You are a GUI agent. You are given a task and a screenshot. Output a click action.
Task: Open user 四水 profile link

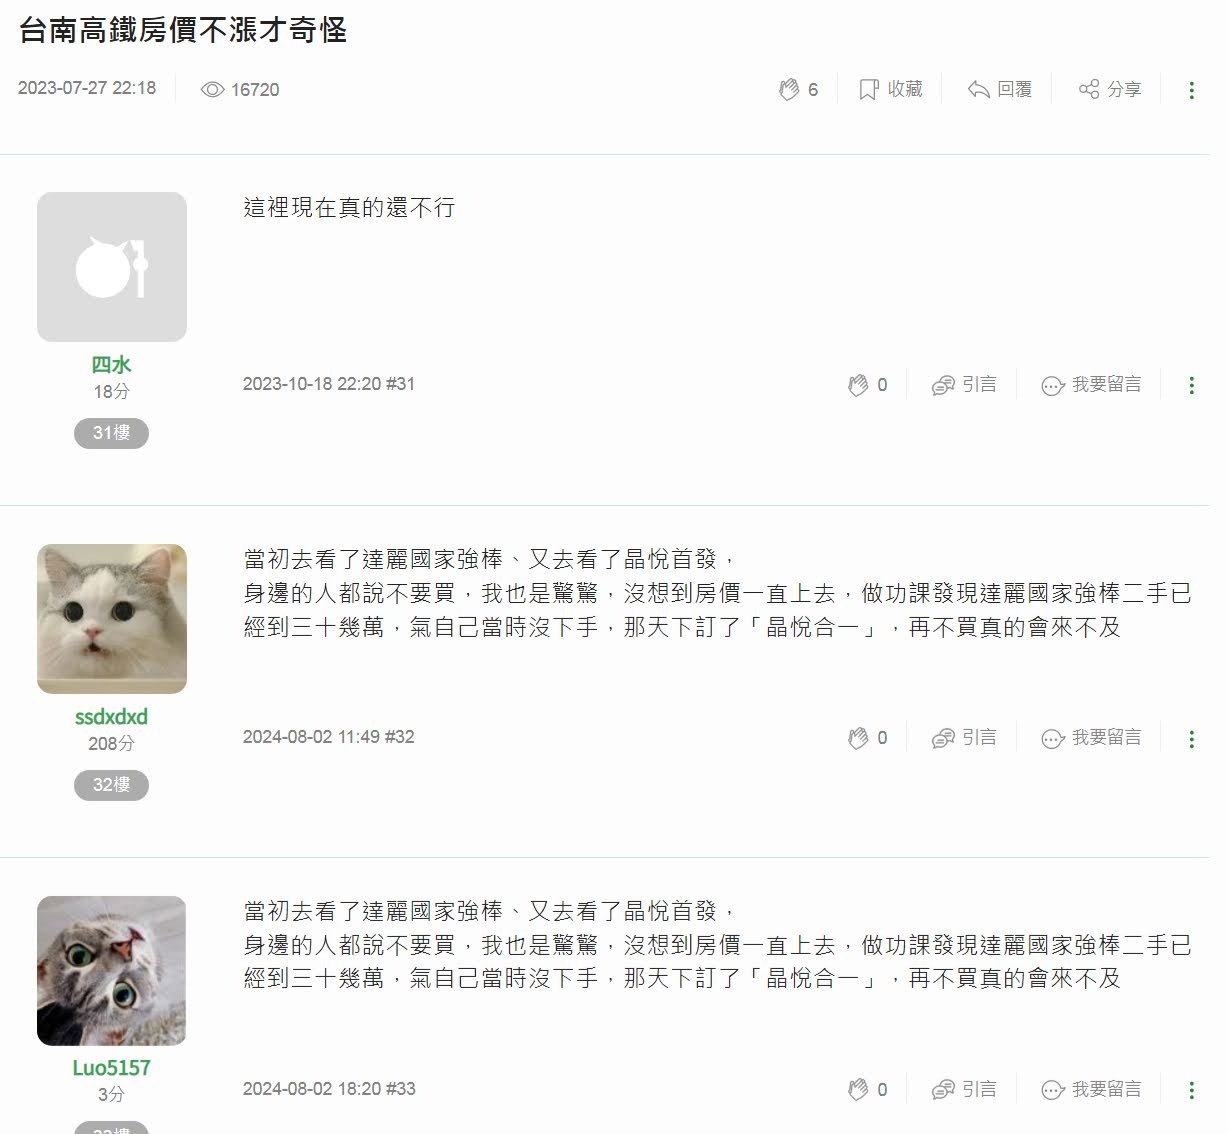tap(111, 365)
